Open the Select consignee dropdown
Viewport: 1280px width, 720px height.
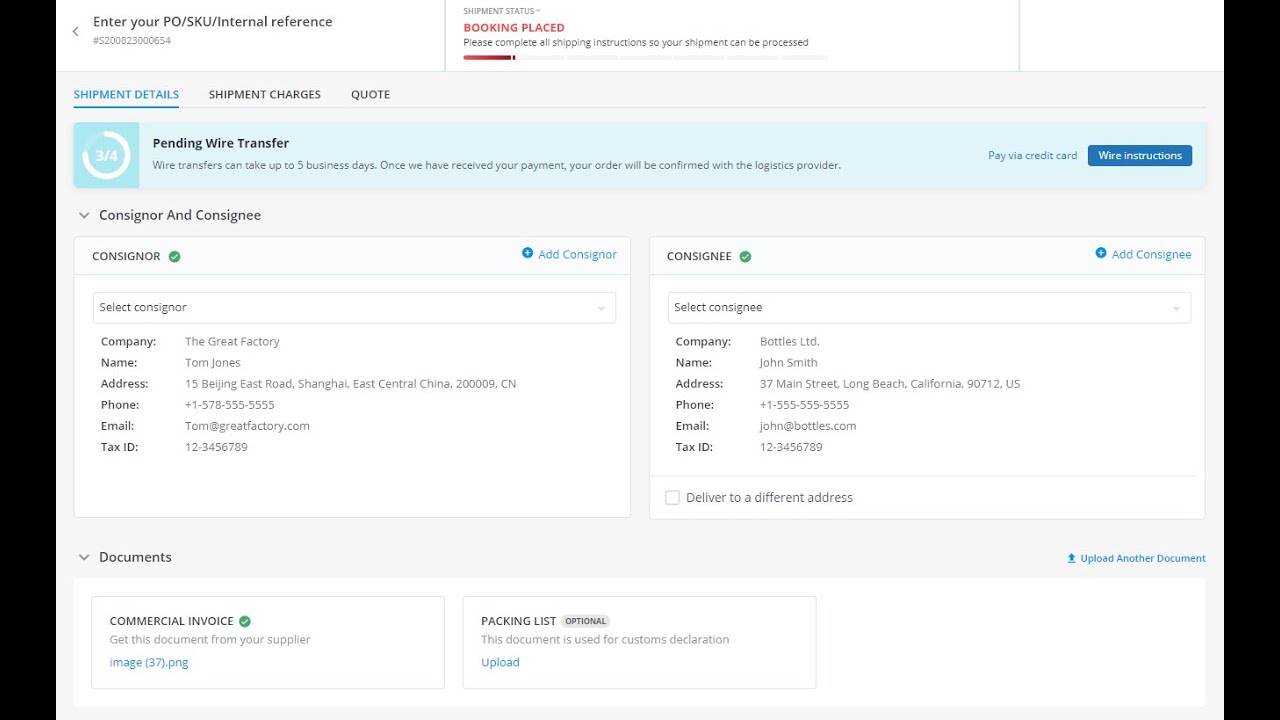[x=929, y=308]
